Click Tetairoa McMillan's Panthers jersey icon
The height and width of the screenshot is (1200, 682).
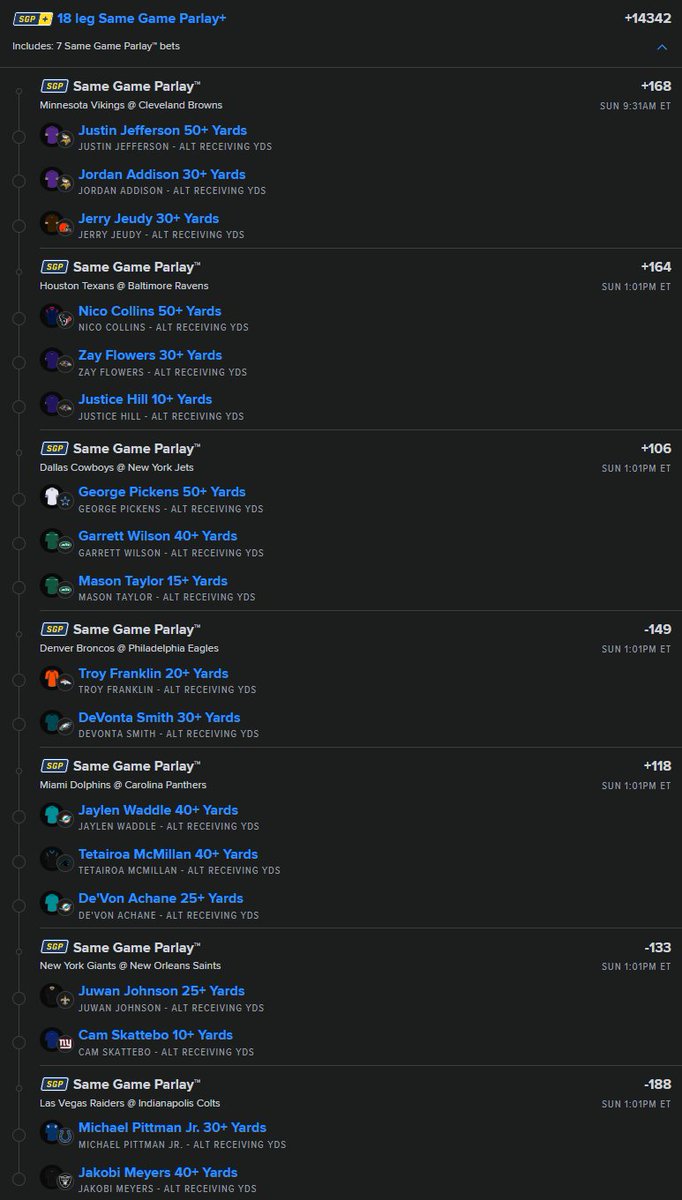(52, 858)
